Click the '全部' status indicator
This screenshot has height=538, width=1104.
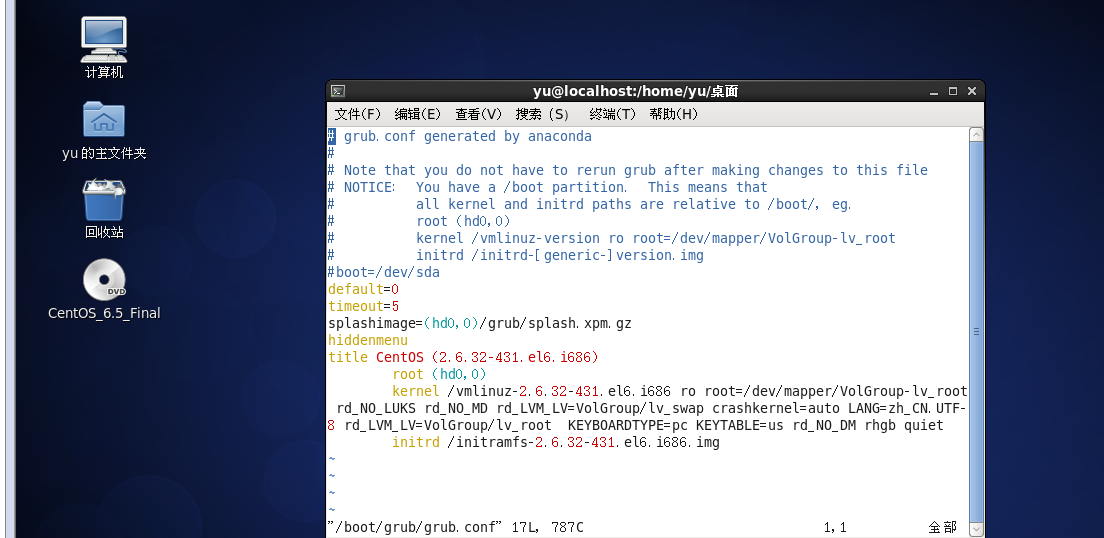click(943, 527)
